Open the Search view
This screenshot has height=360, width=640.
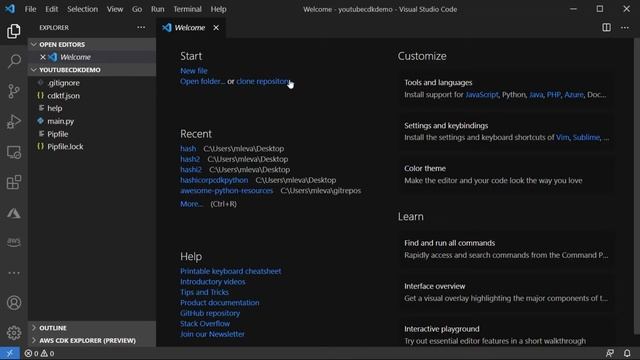click(x=13, y=61)
